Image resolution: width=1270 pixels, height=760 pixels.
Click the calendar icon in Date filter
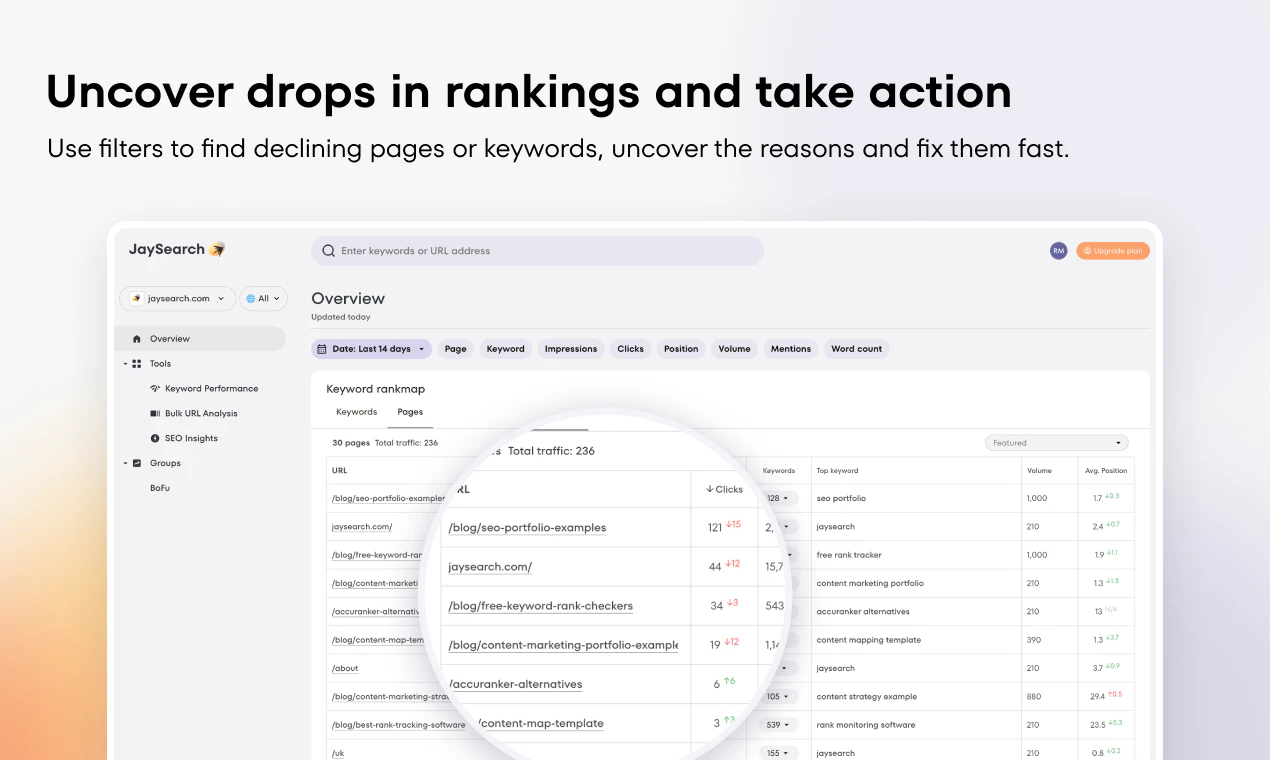[x=322, y=349]
